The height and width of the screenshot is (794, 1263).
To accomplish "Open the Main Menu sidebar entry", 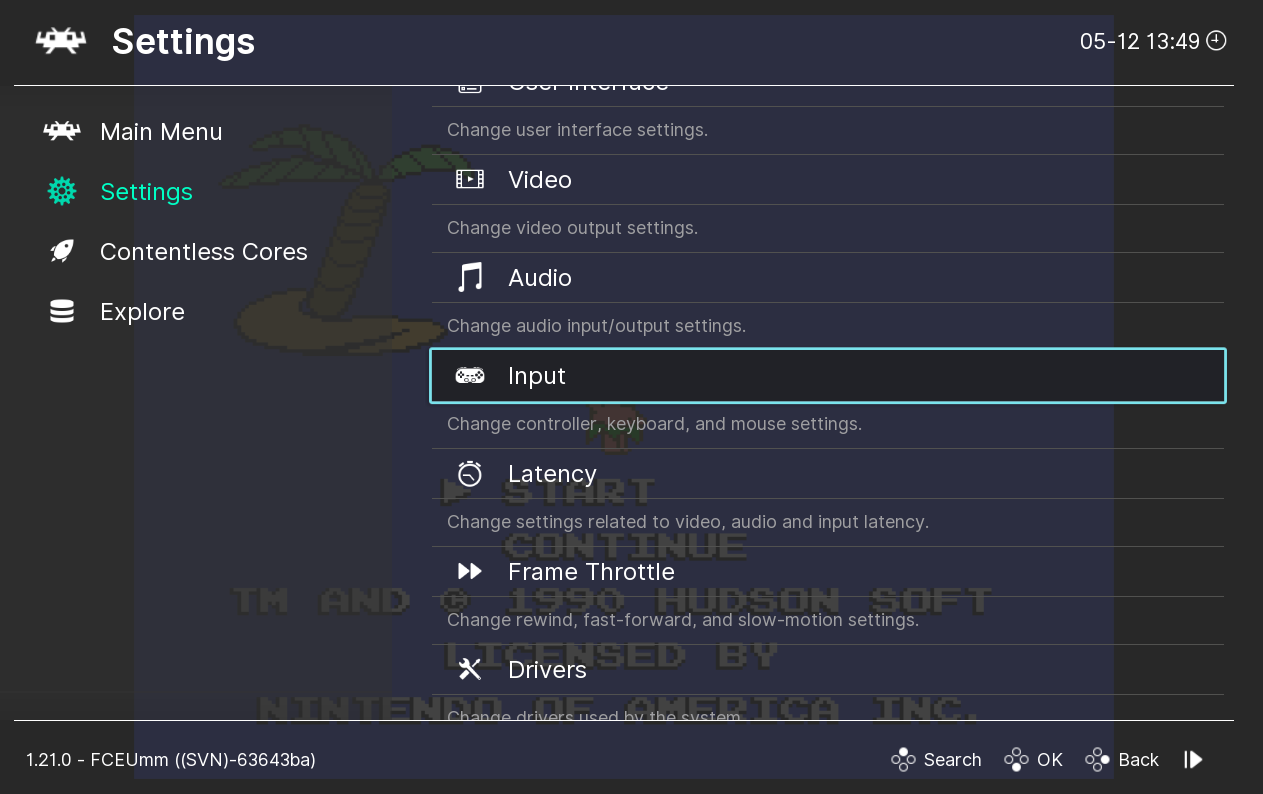I will click(161, 132).
